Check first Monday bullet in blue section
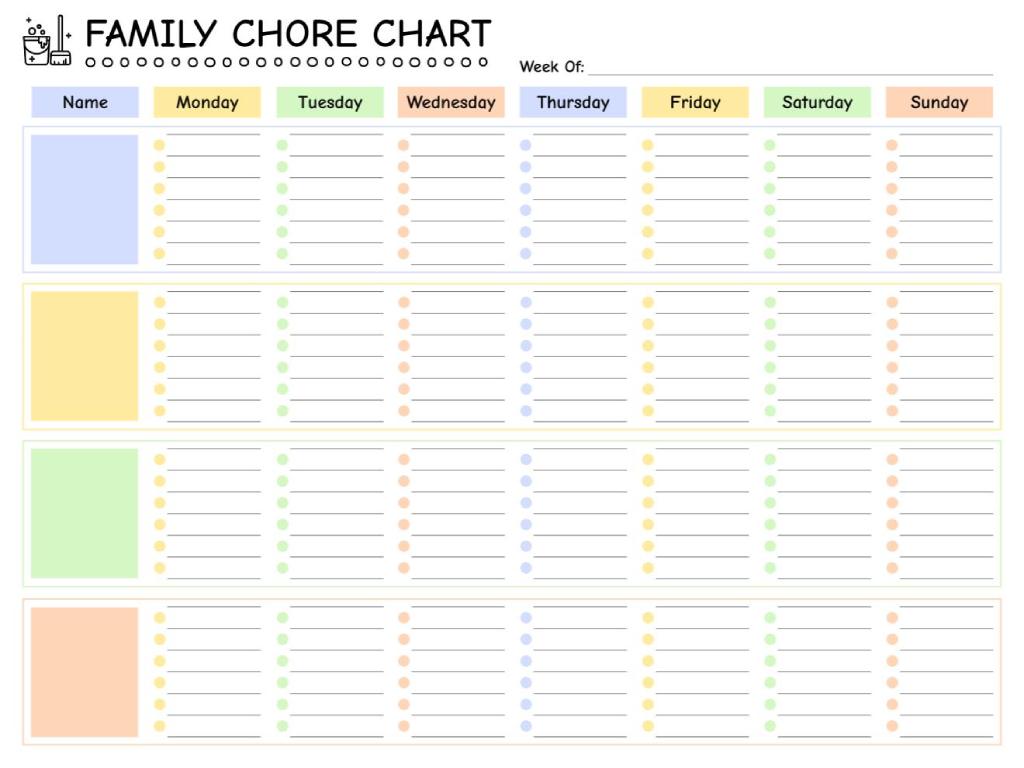The width and height of the screenshot is (1024, 768). coord(159,145)
